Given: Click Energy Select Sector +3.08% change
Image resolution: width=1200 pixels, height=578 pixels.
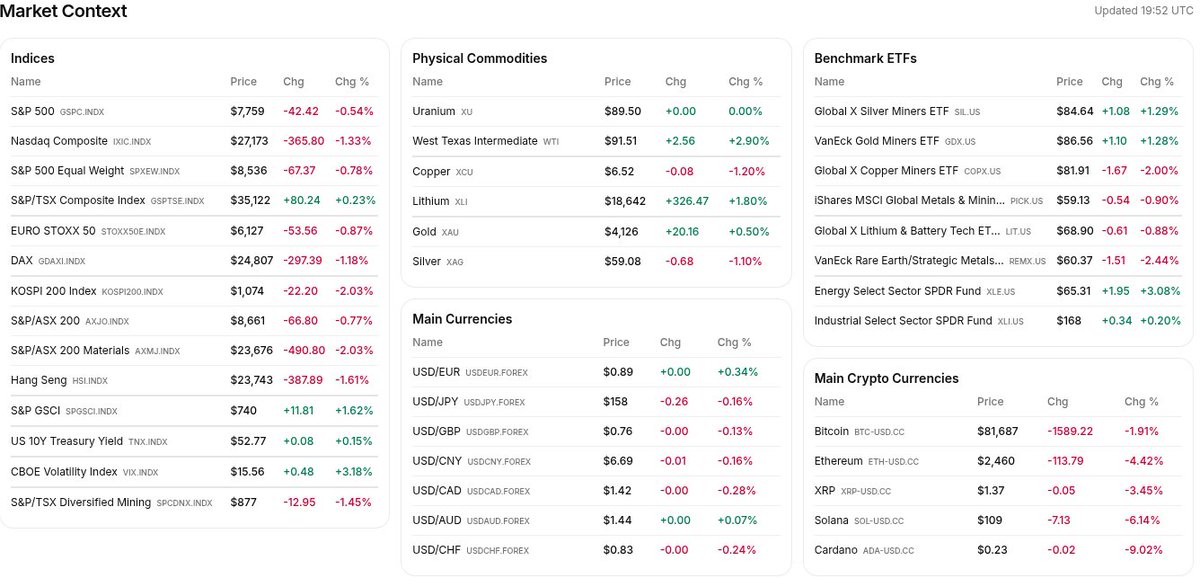Looking at the screenshot, I should click(1161, 291).
